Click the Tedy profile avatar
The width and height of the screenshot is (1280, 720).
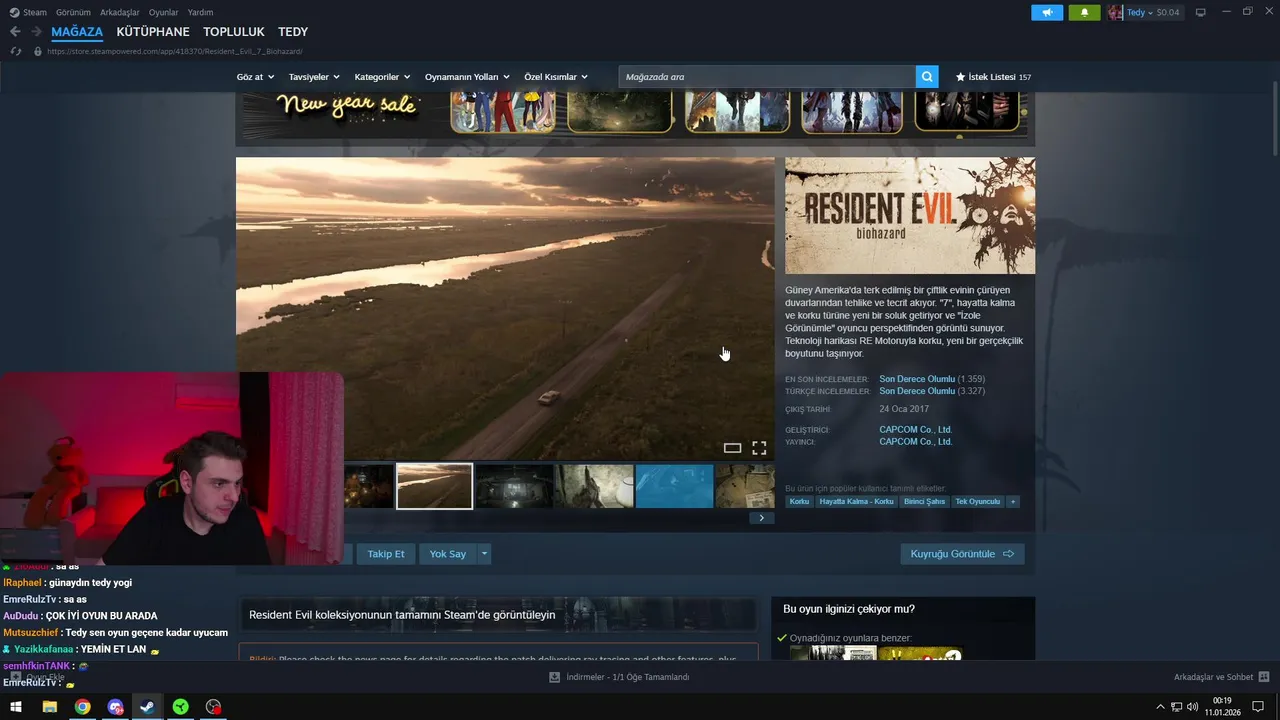(1115, 13)
